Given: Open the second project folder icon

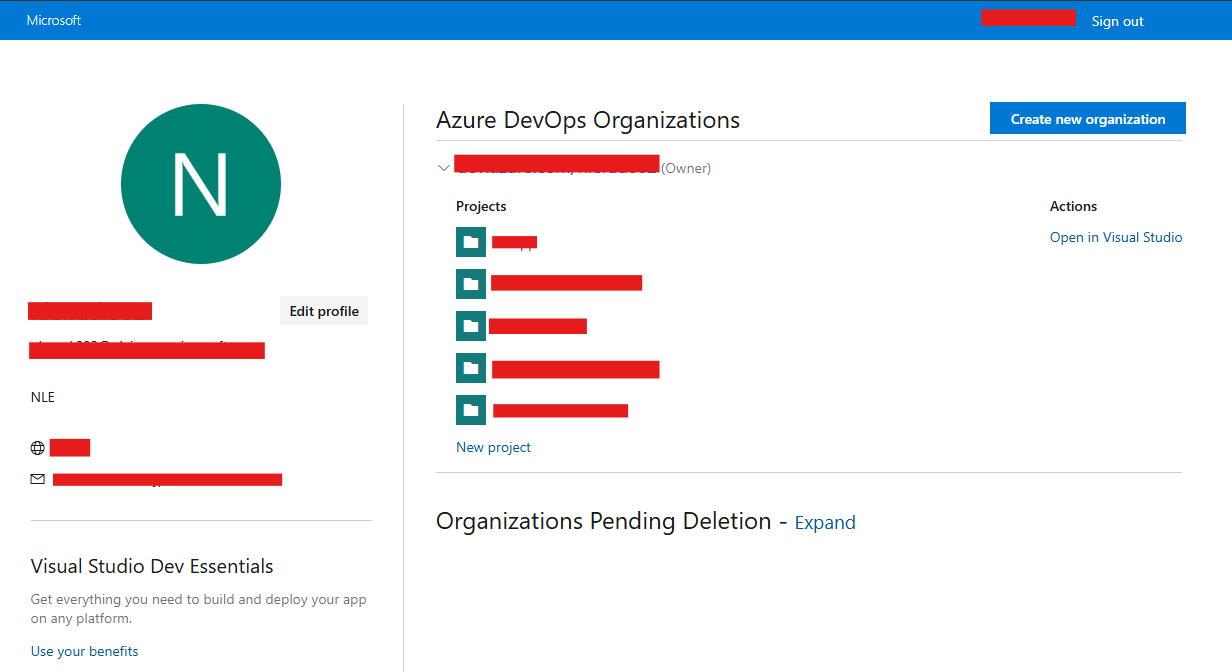Looking at the screenshot, I should [471, 284].
